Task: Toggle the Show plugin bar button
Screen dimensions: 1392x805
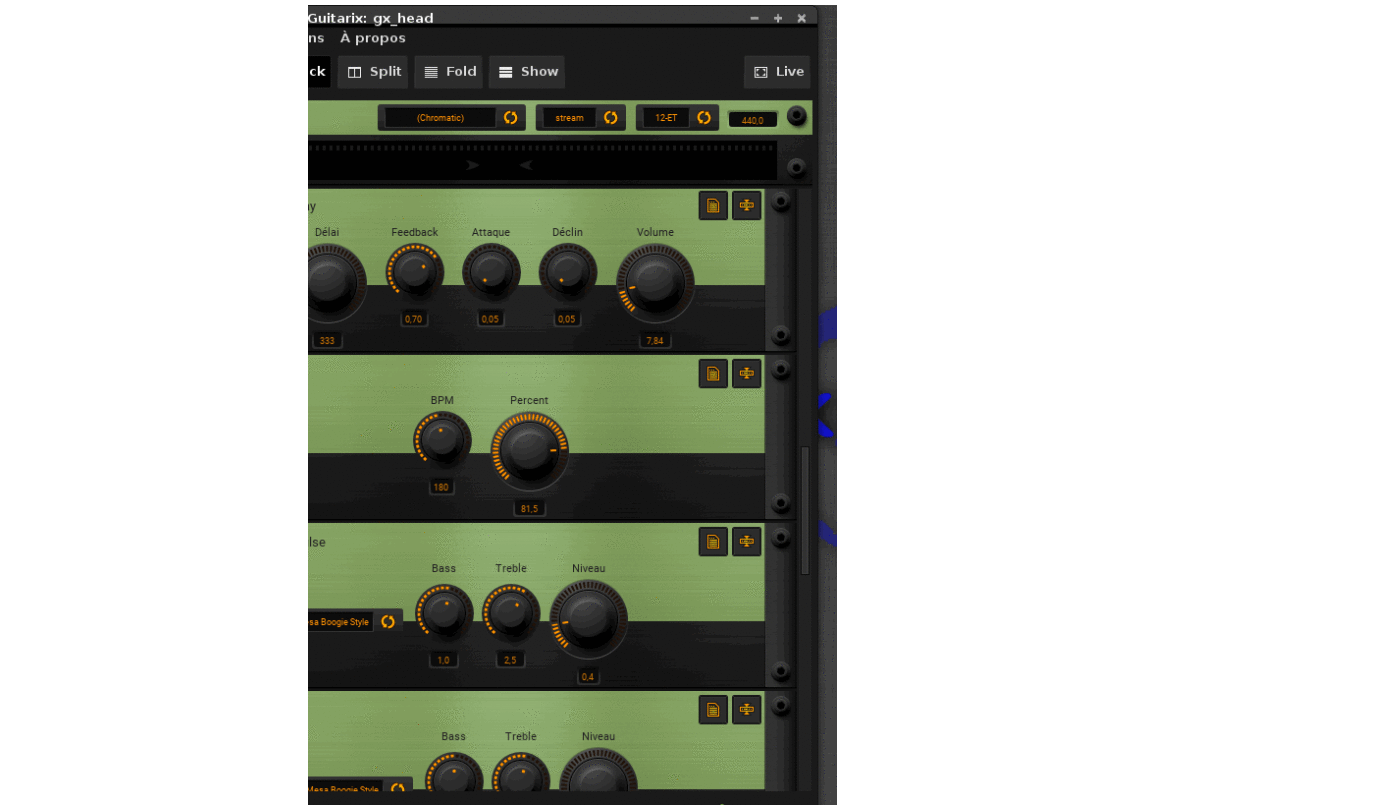Action: coord(528,72)
